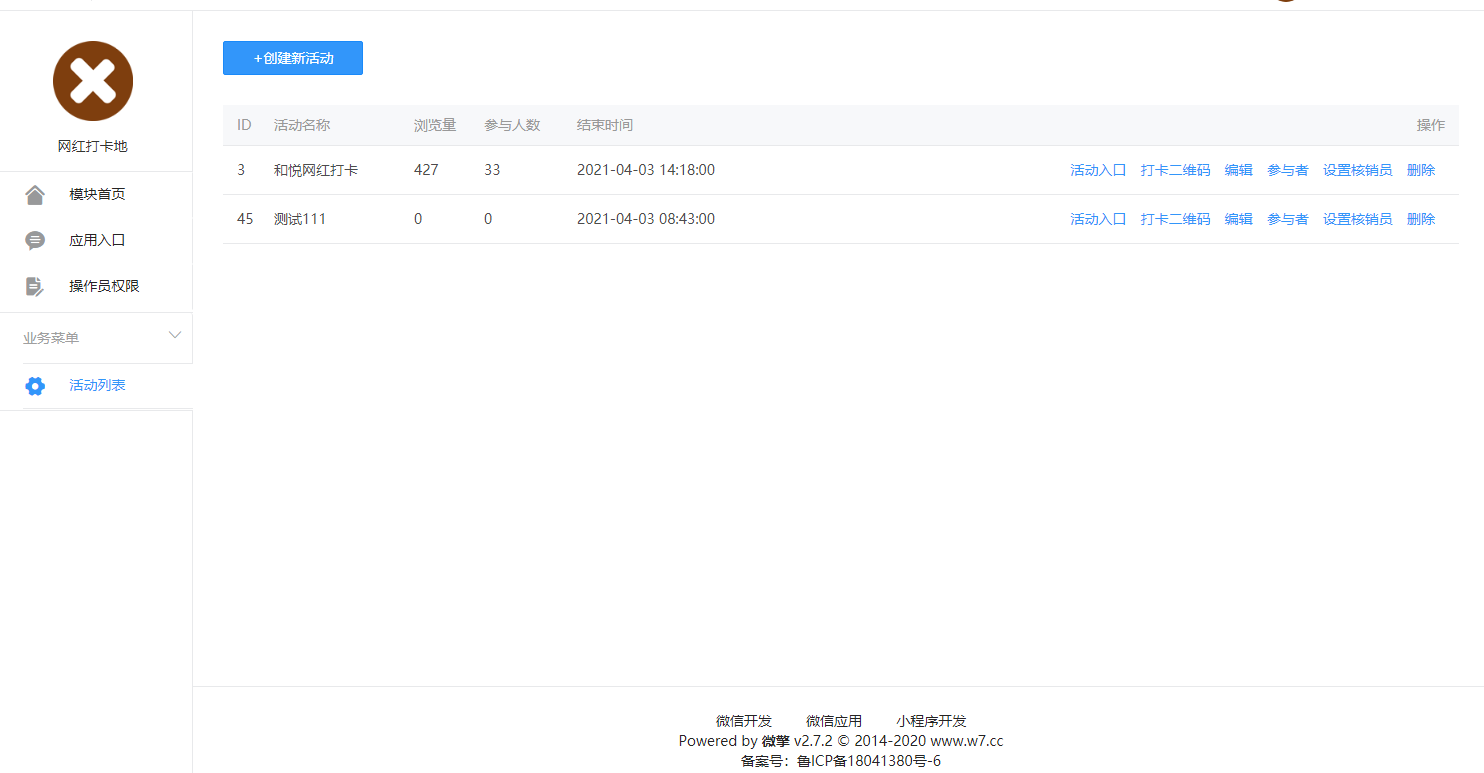The height and width of the screenshot is (773, 1484).
Task: Click the 微擎 link in footer
Action: click(775, 741)
